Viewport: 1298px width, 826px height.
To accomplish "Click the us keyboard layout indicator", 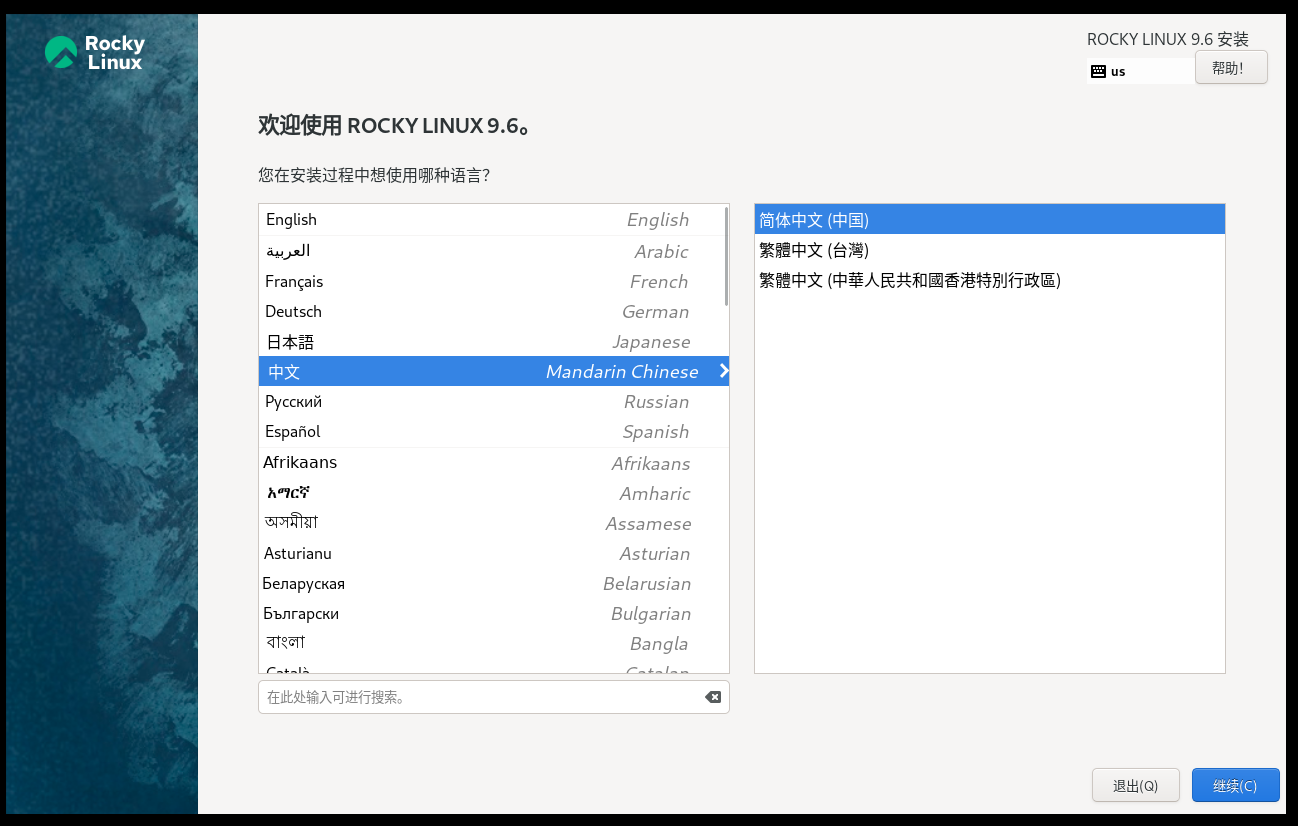I will tap(1118, 71).
